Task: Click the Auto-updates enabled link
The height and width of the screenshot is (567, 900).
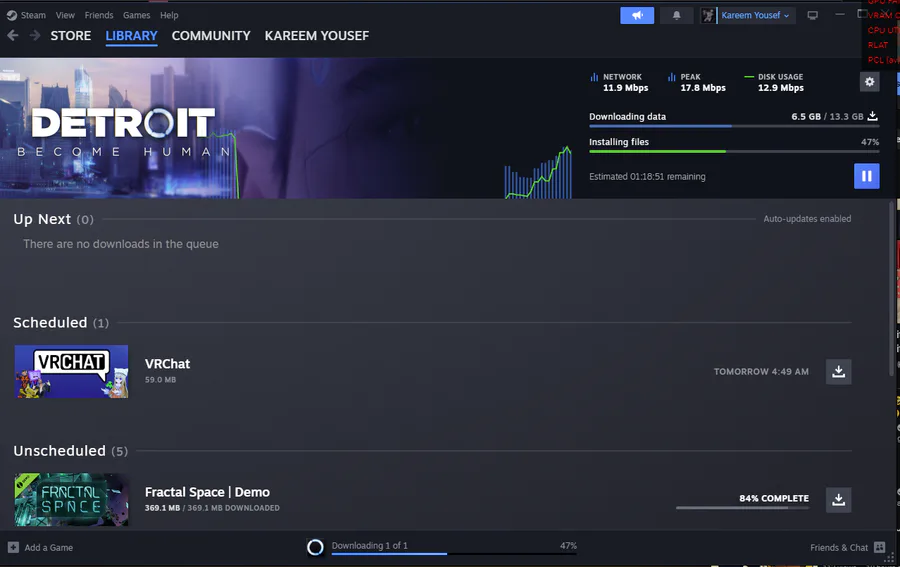Action: [x=807, y=219]
